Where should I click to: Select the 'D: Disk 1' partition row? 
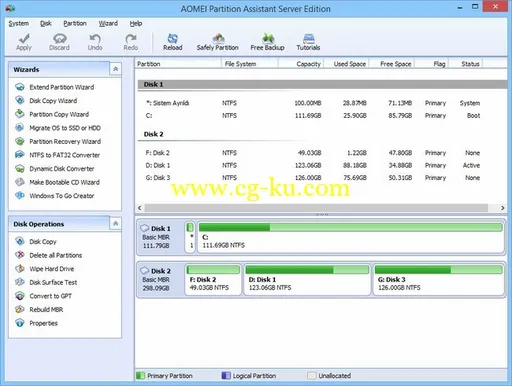click(313, 165)
